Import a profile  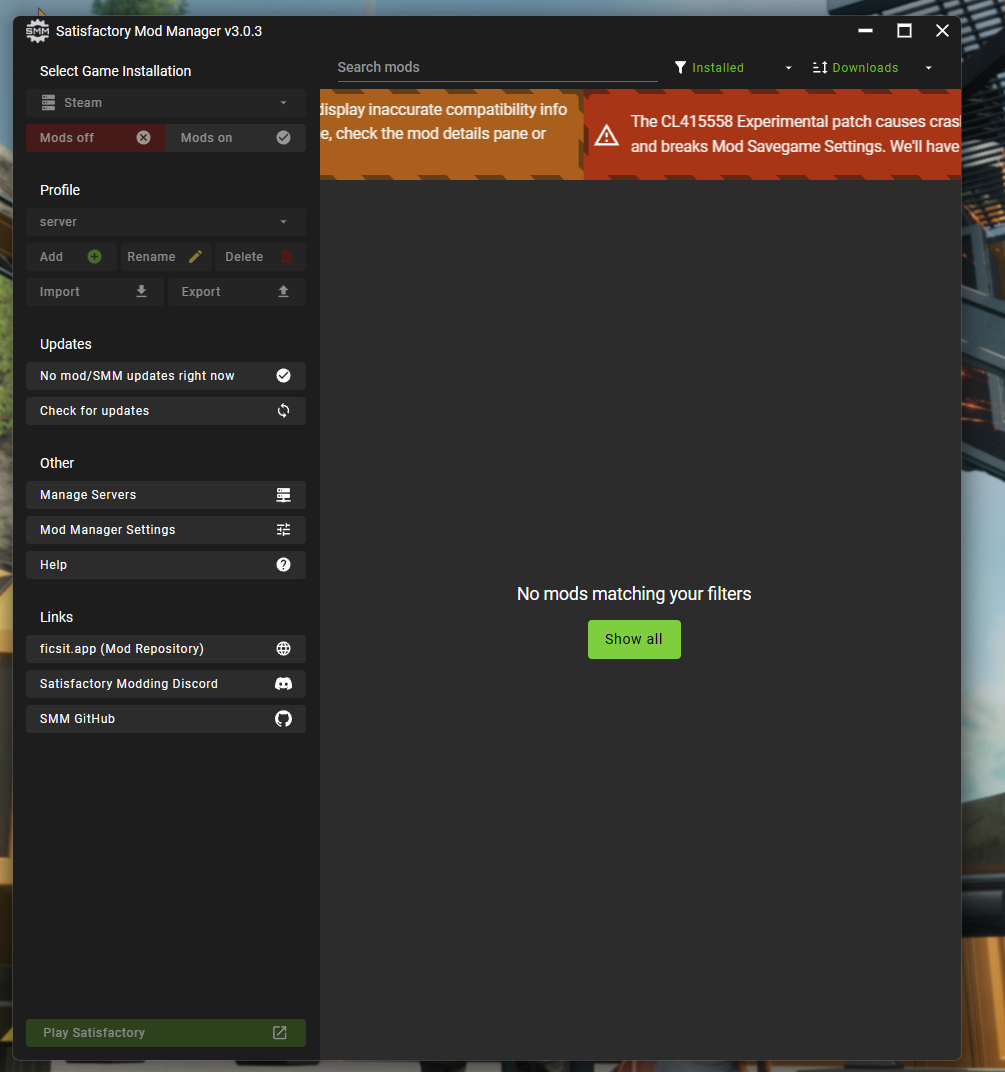click(94, 291)
